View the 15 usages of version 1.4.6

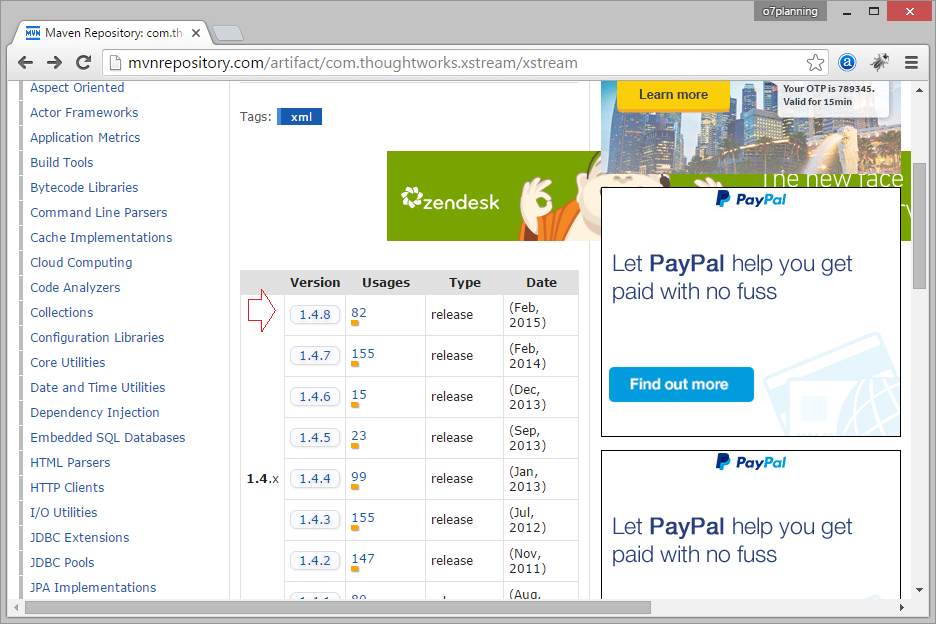(x=359, y=395)
